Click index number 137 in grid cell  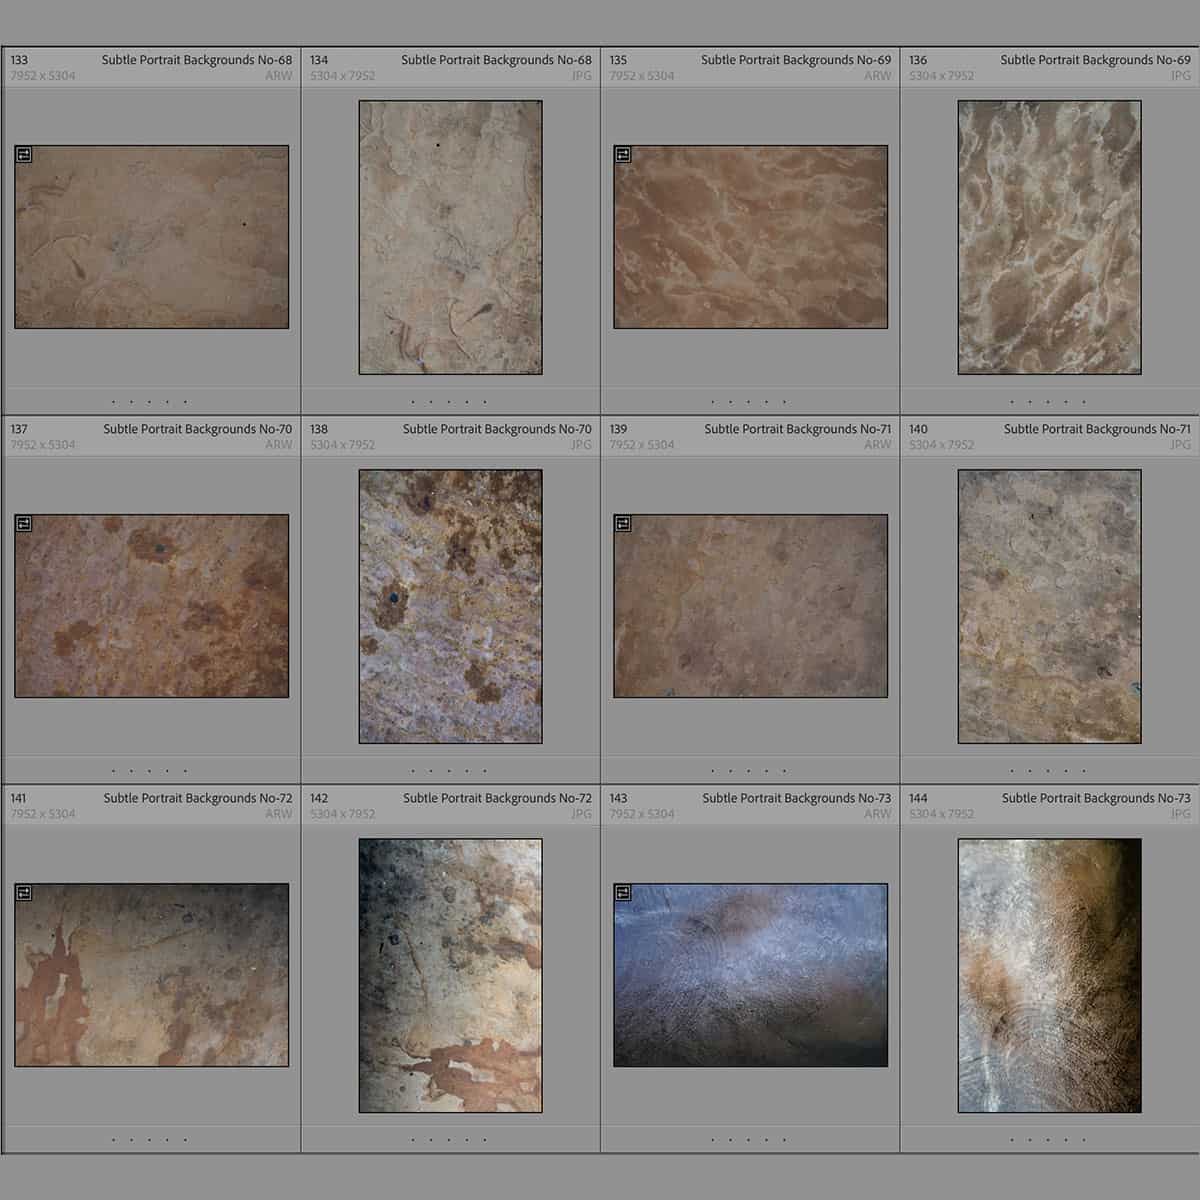click(19, 429)
